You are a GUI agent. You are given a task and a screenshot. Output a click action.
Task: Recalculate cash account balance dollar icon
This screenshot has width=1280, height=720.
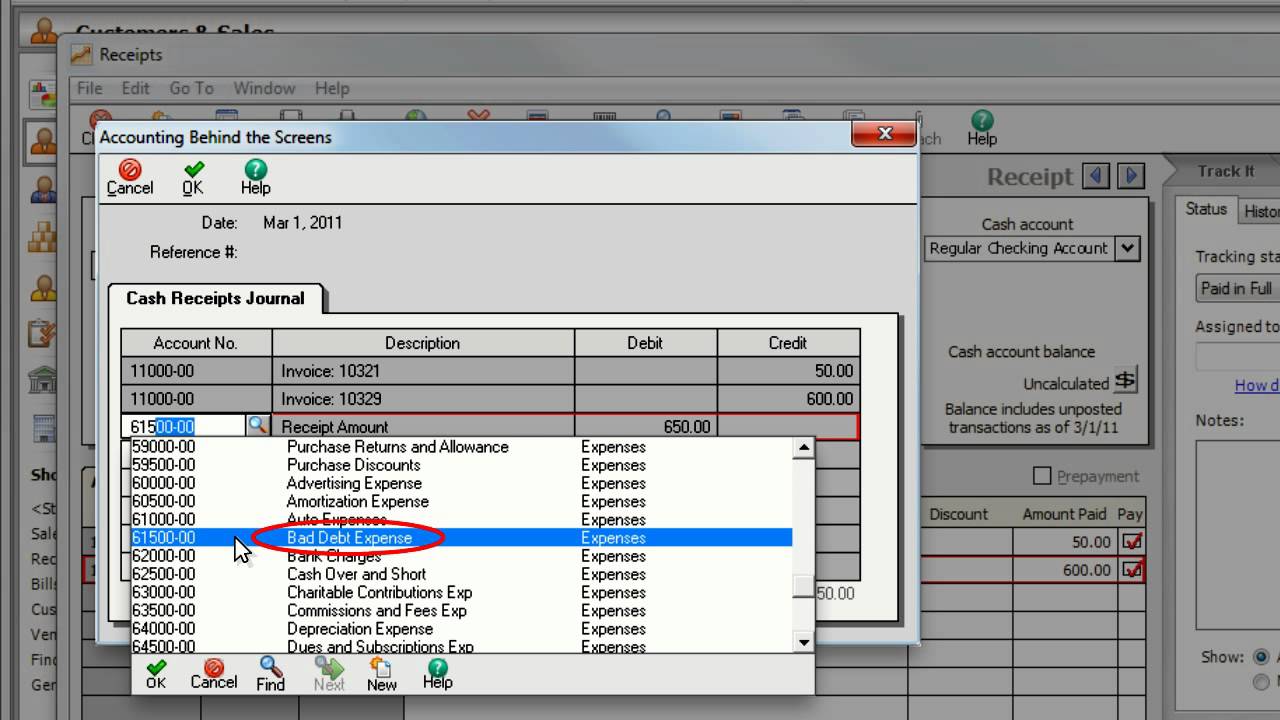click(1126, 380)
